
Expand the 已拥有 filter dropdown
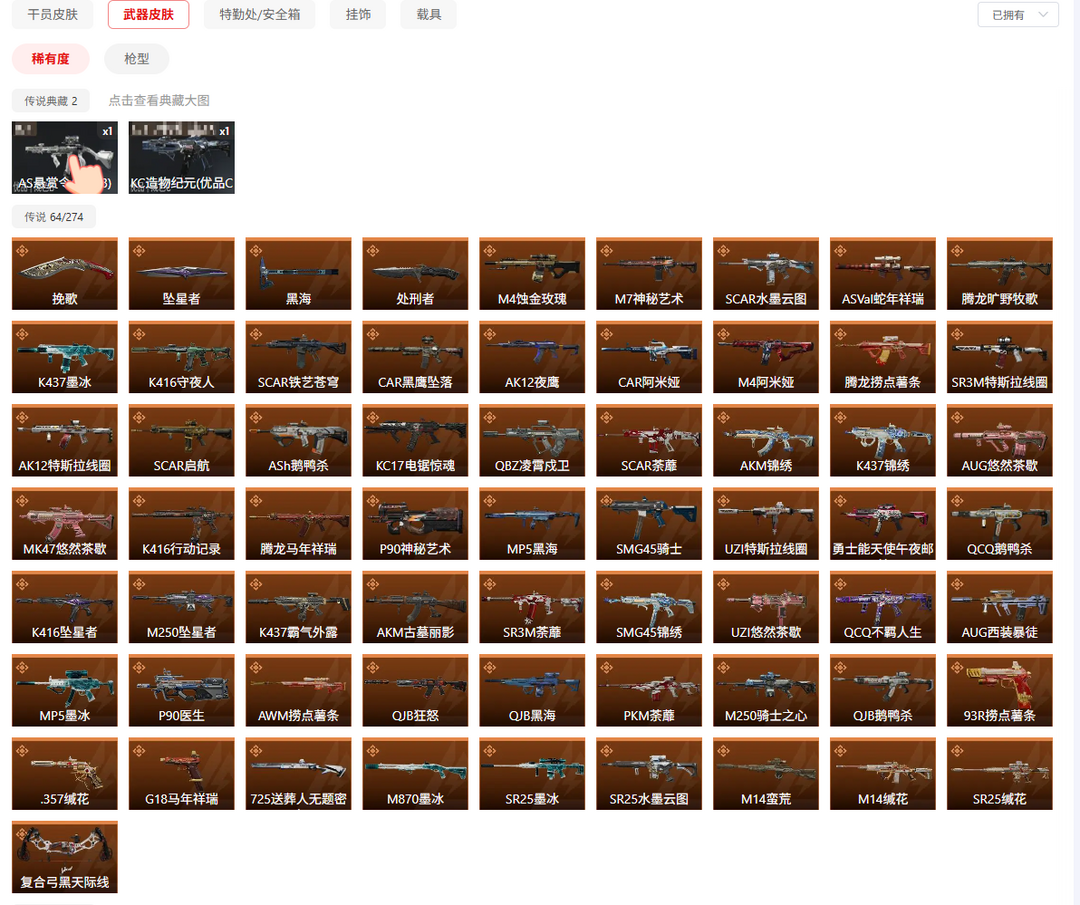point(1018,14)
